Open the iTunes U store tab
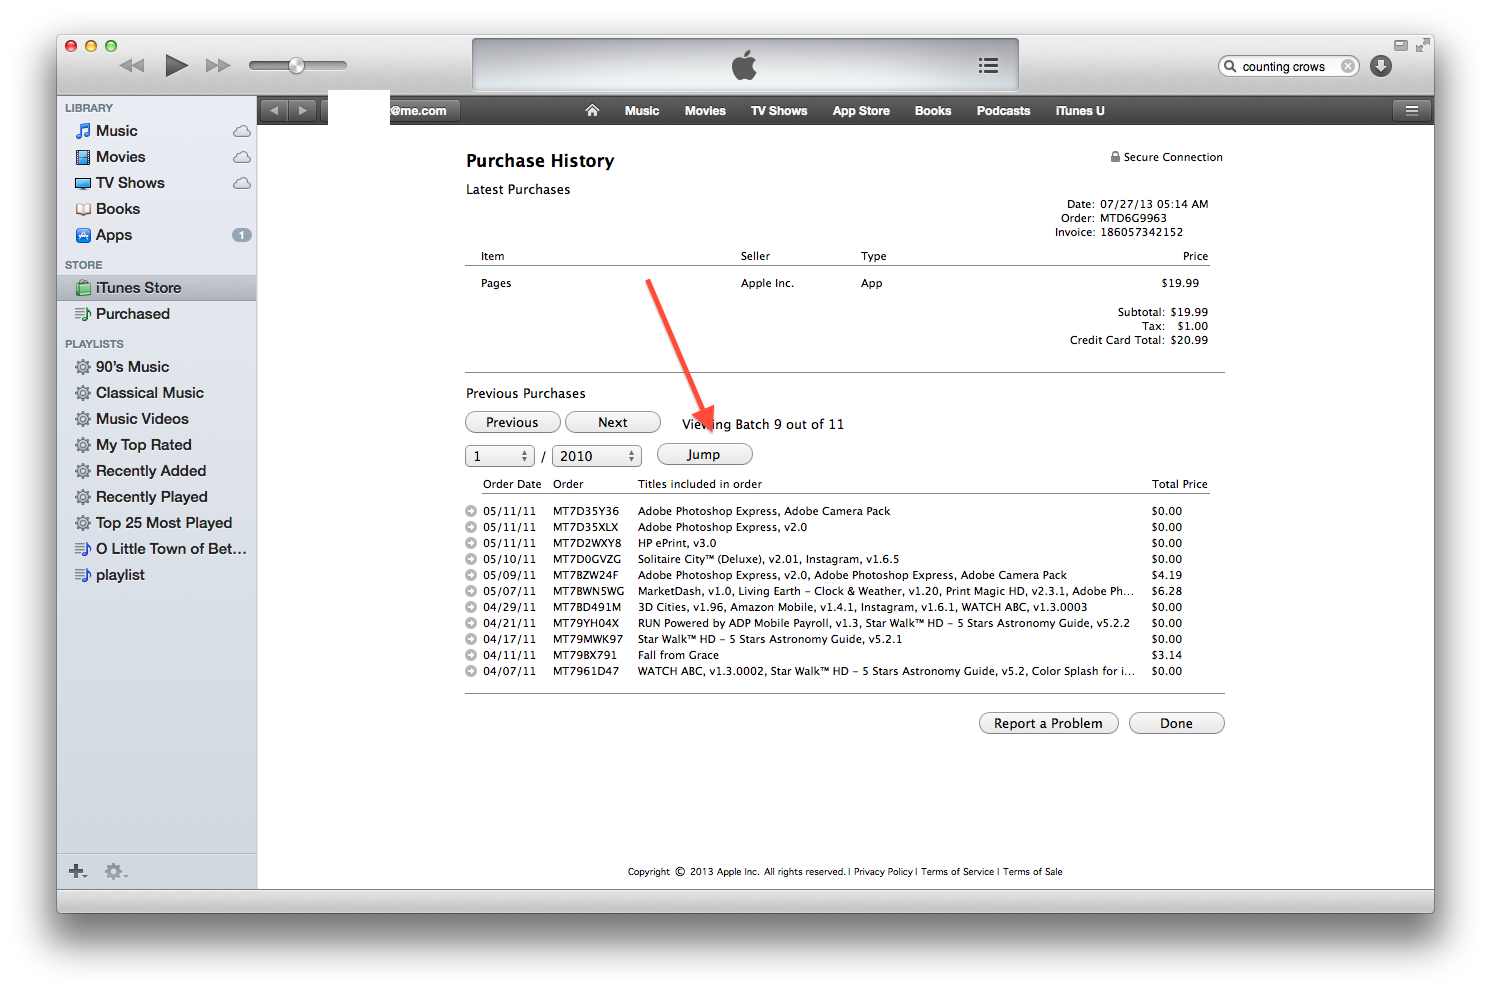Viewport: 1491px width, 992px height. pos(1080,111)
